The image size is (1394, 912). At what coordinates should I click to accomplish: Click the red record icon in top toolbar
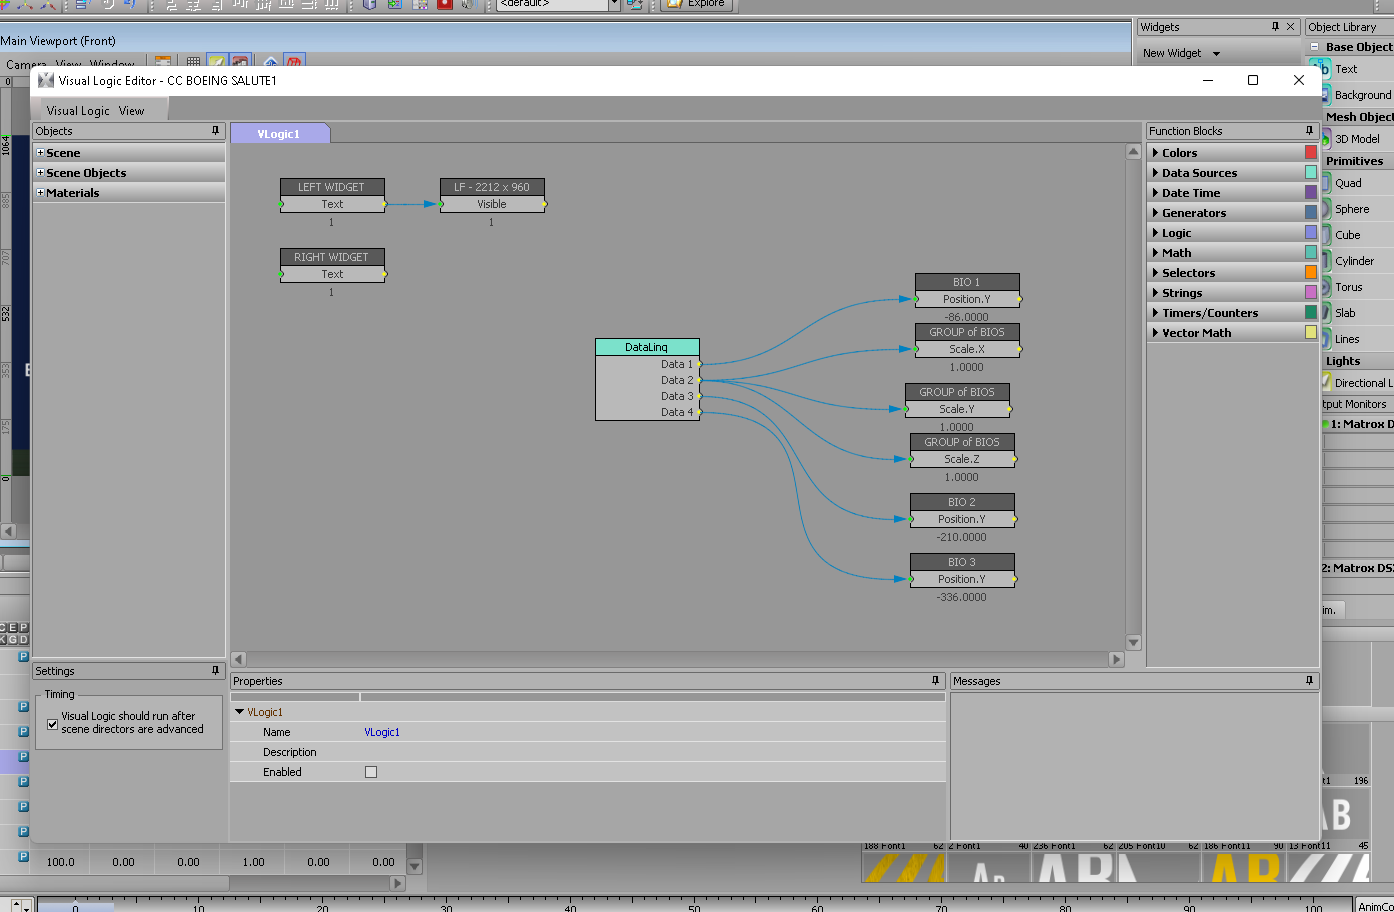point(445,4)
